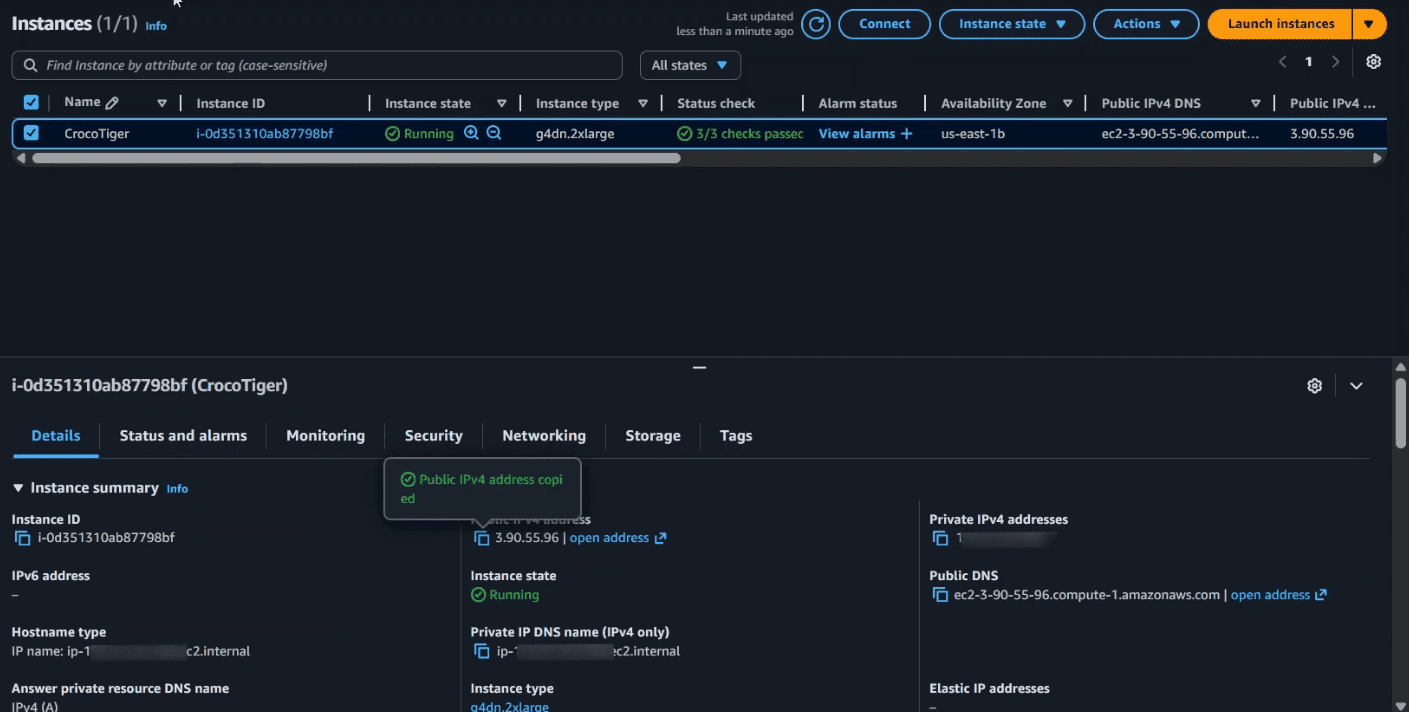Open the All states filter dropdown

[x=690, y=64]
